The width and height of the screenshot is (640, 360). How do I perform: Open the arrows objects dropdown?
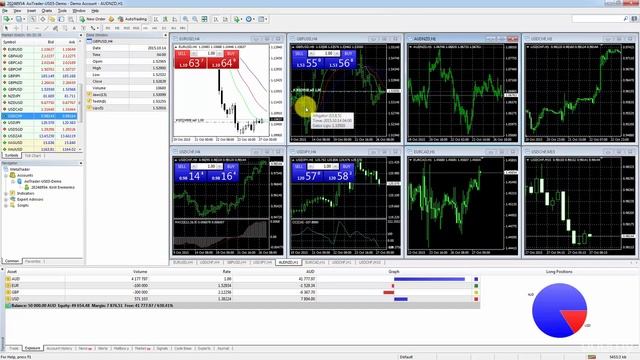(x=98, y=28)
